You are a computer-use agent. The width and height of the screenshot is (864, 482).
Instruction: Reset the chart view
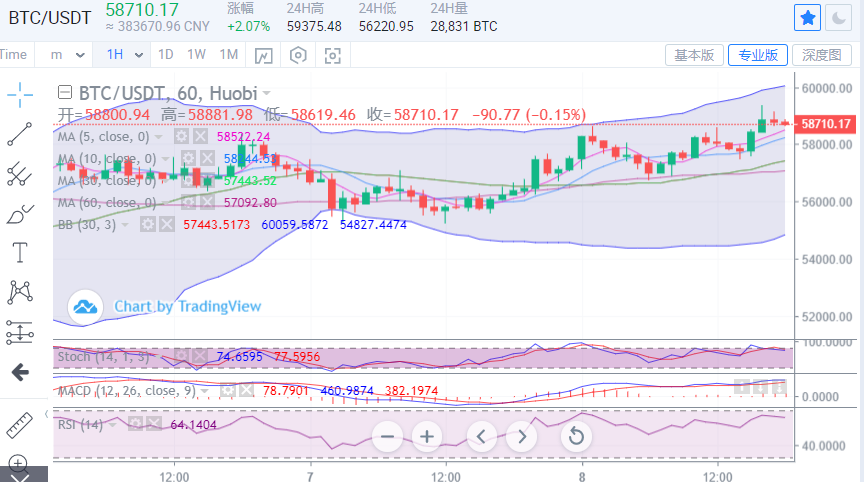(x=576, y=437)
